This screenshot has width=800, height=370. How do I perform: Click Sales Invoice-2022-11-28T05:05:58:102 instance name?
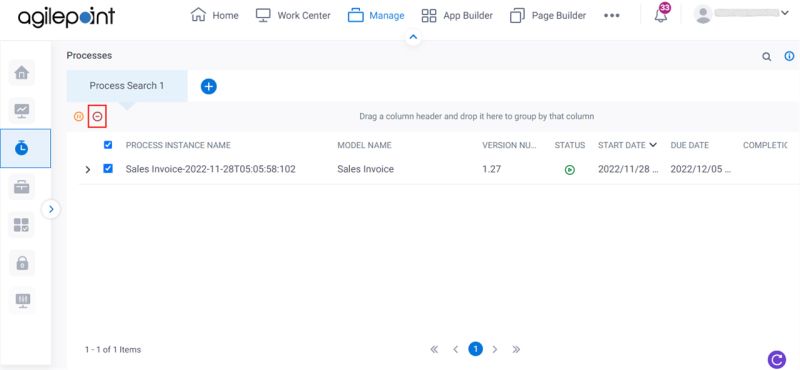(210, 169)
